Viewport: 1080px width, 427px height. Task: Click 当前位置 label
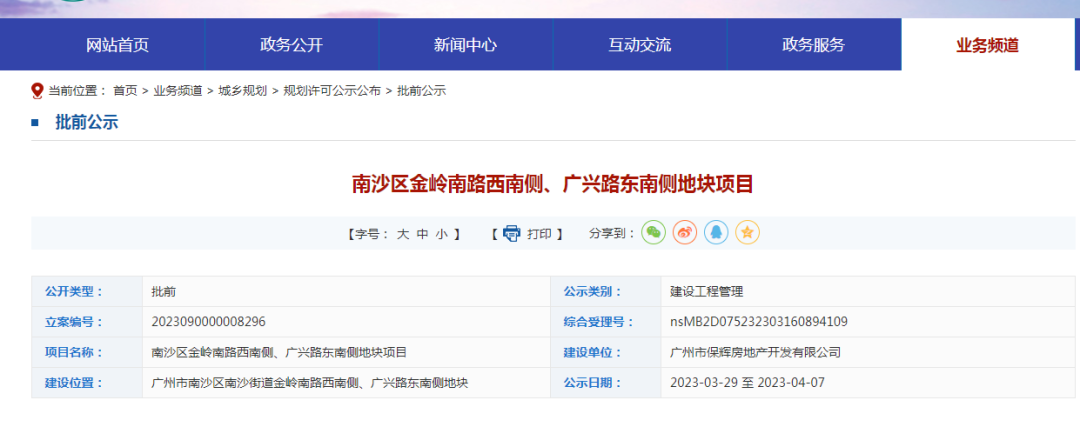[77, 91]
